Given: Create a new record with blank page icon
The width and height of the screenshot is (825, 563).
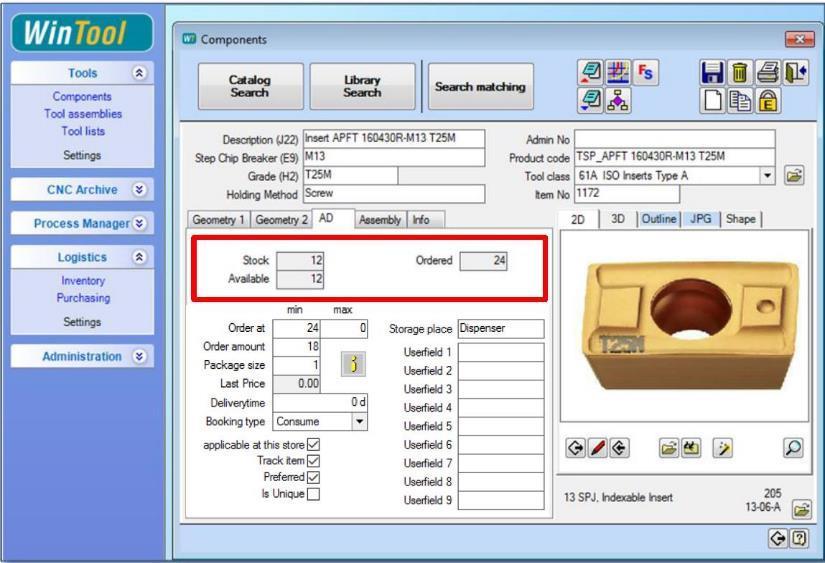Looking at the screenshot, I should [x=712, y=100].
